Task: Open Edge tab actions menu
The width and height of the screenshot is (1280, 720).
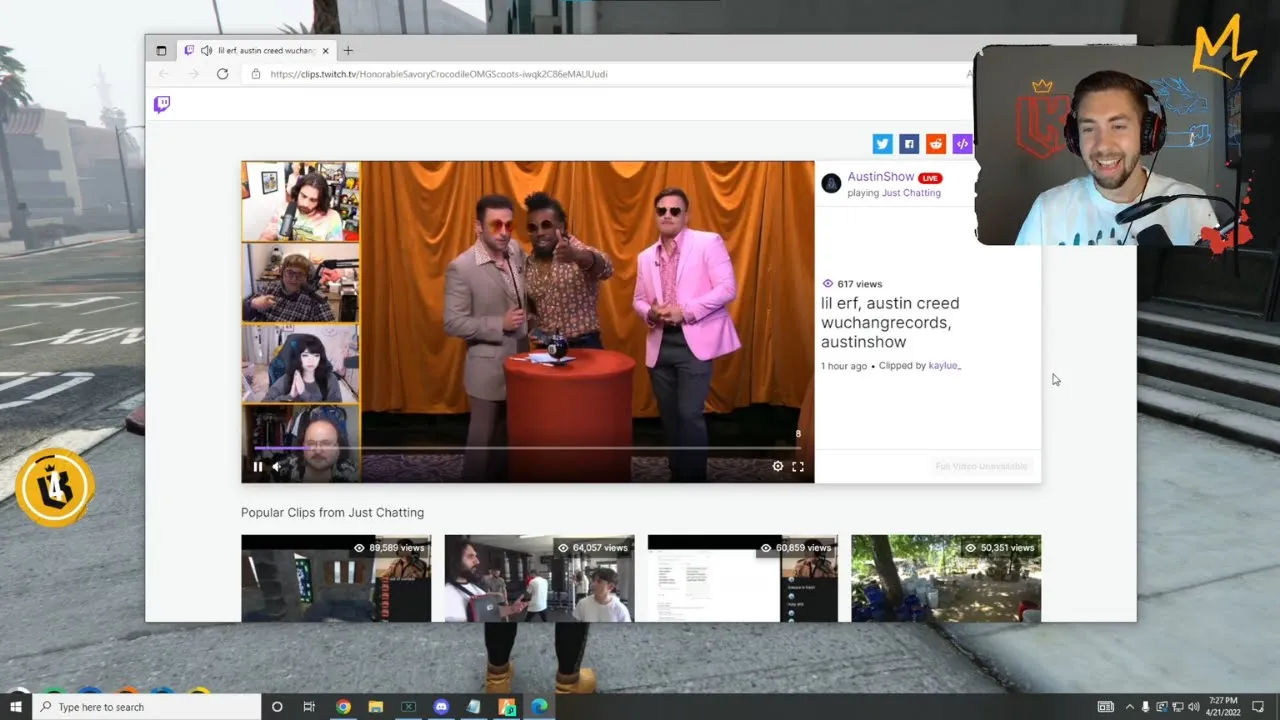Action: 161,50
